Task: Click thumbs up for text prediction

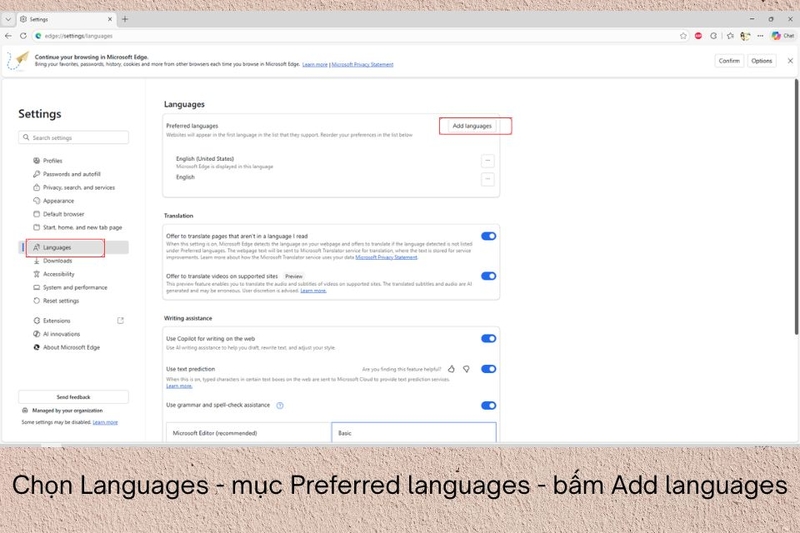Action: (x=451, y=369)
